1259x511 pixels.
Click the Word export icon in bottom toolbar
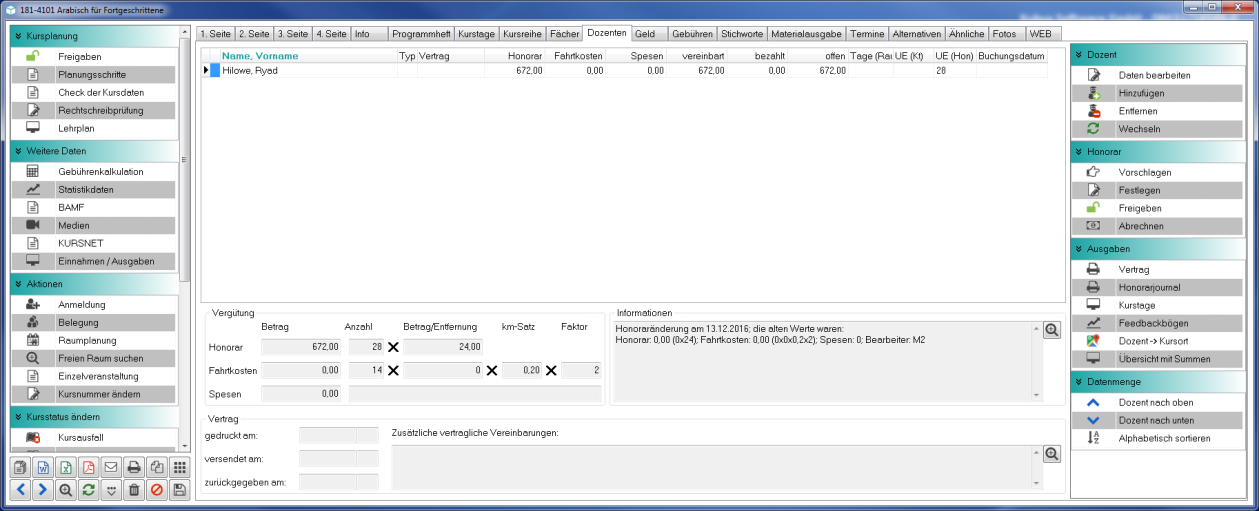tap(43, 467)
